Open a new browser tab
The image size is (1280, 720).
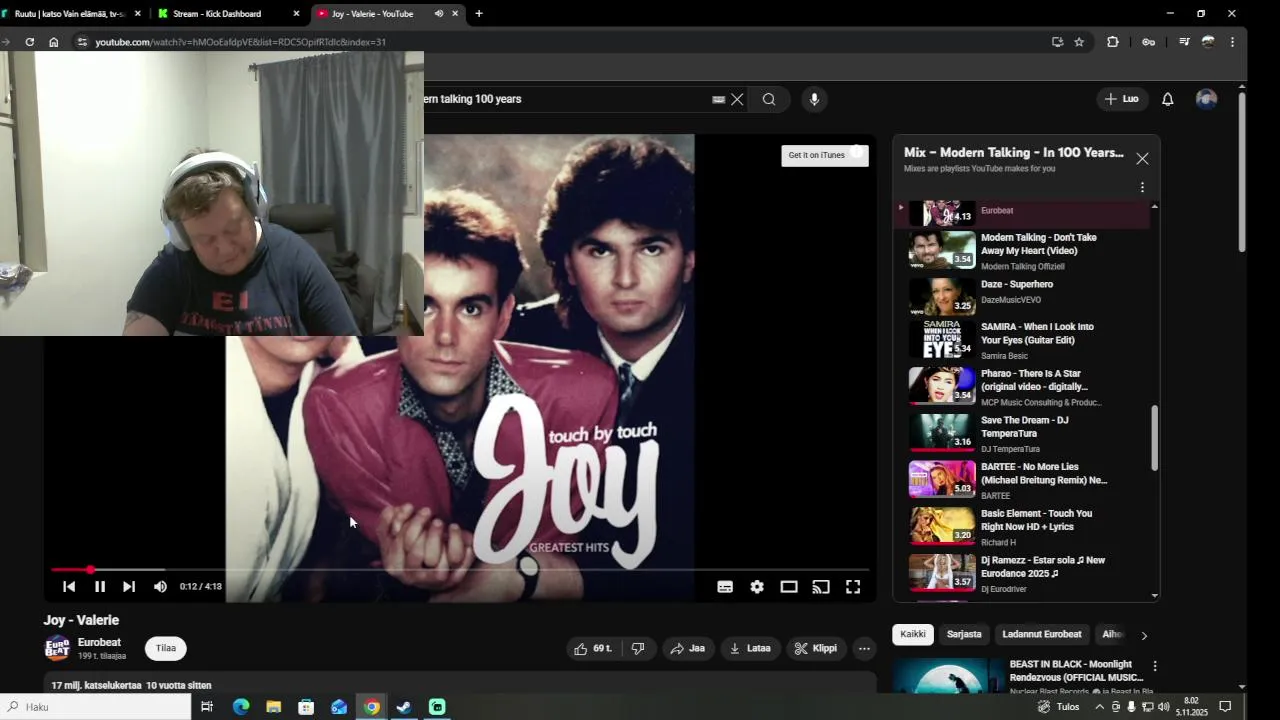pos(479,14)
